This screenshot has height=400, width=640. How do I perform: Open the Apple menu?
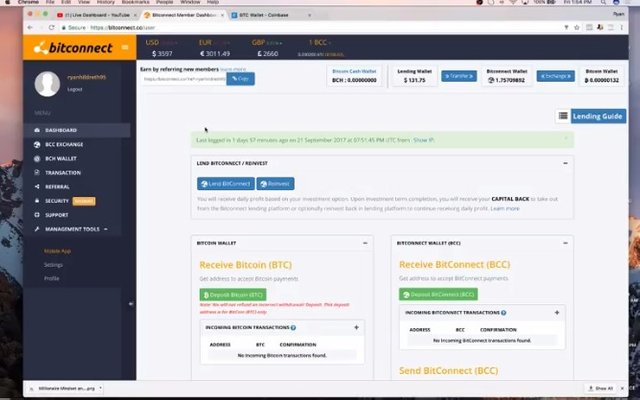click(x=7, y=2)
